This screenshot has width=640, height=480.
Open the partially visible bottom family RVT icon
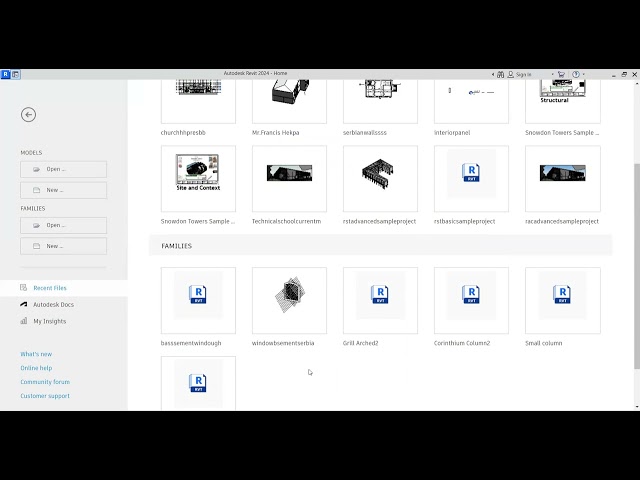[198, 383]
